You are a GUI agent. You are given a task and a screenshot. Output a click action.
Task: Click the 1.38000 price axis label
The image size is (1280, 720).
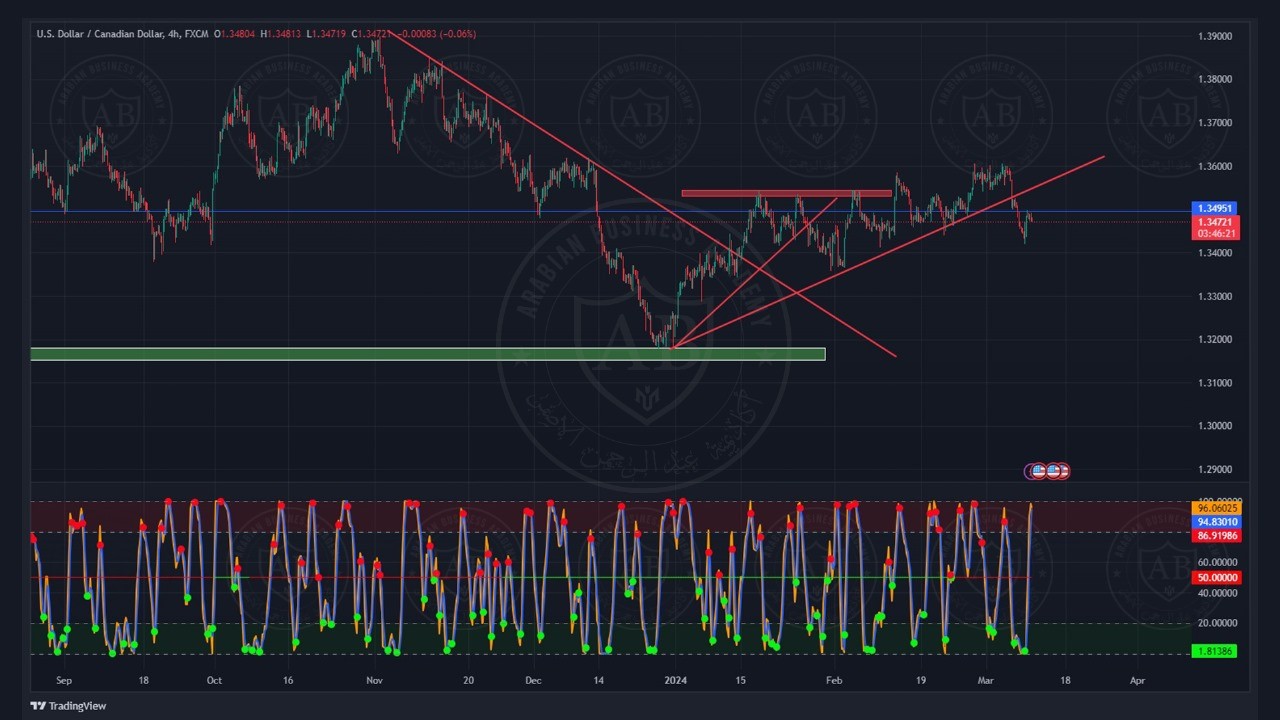[1214, 79]
